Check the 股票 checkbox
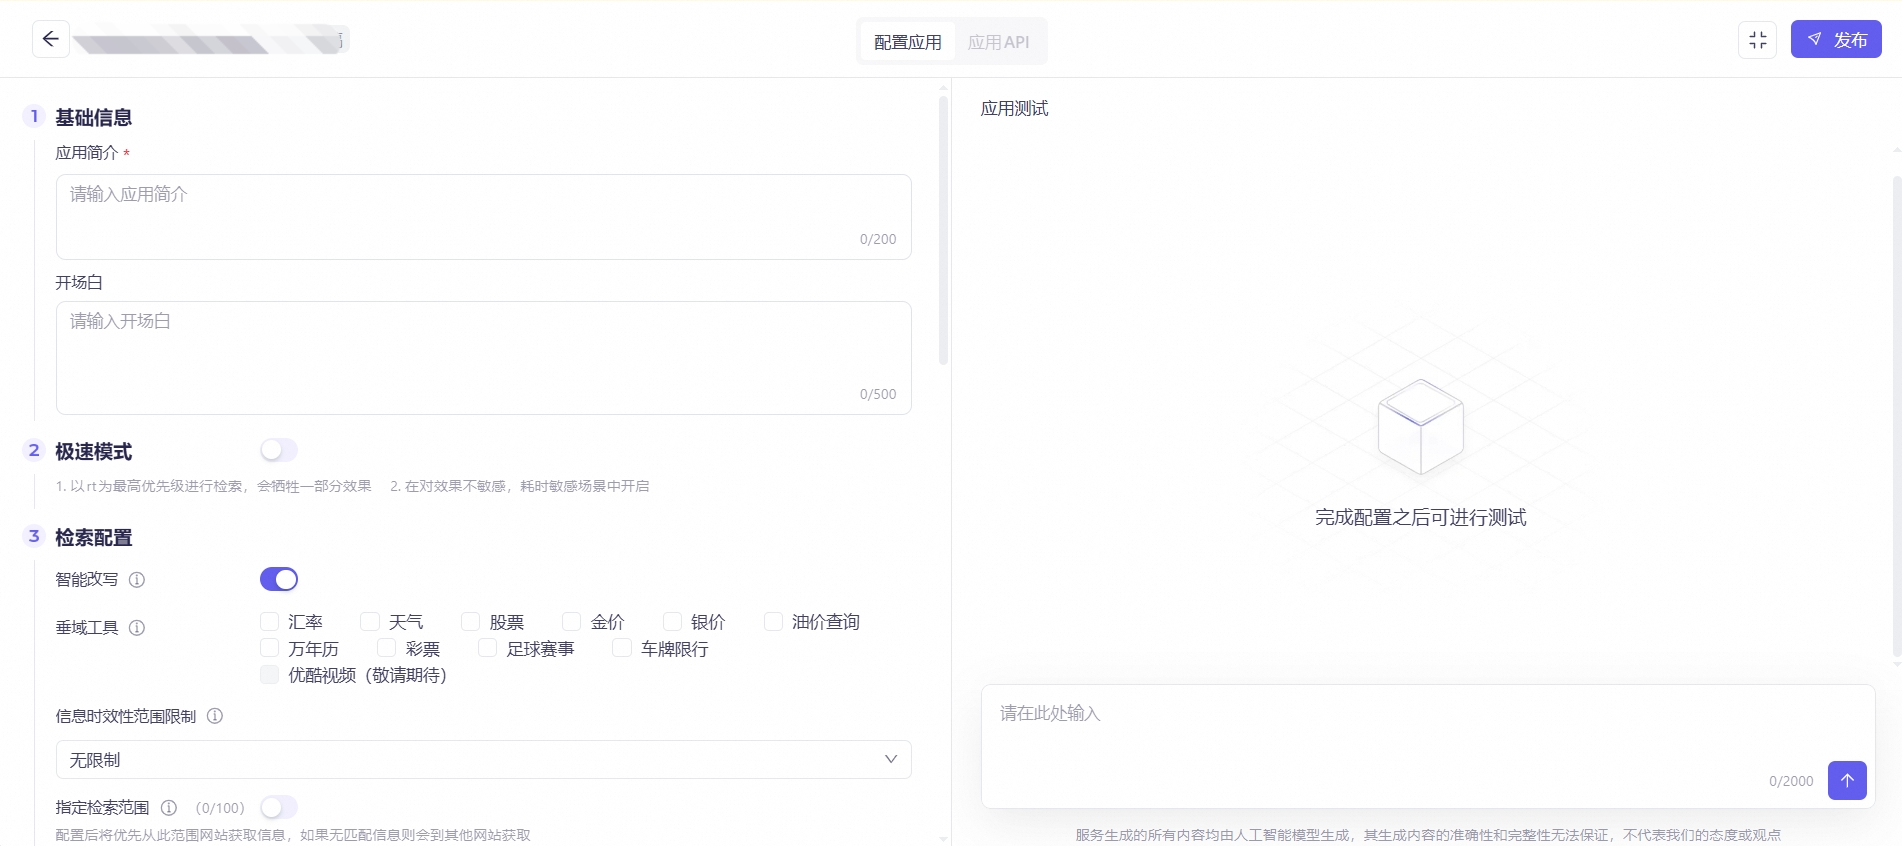Screen dimensions: 1902x846 [x=470, y=621]
